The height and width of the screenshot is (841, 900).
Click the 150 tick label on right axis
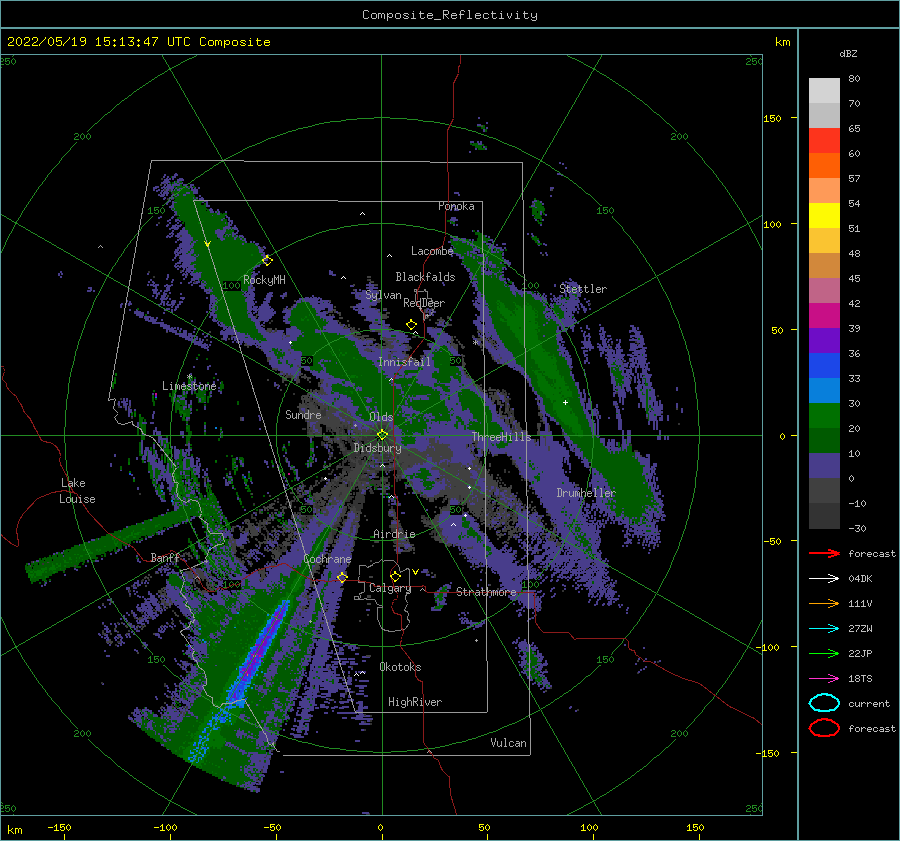(x=772, y=118)
